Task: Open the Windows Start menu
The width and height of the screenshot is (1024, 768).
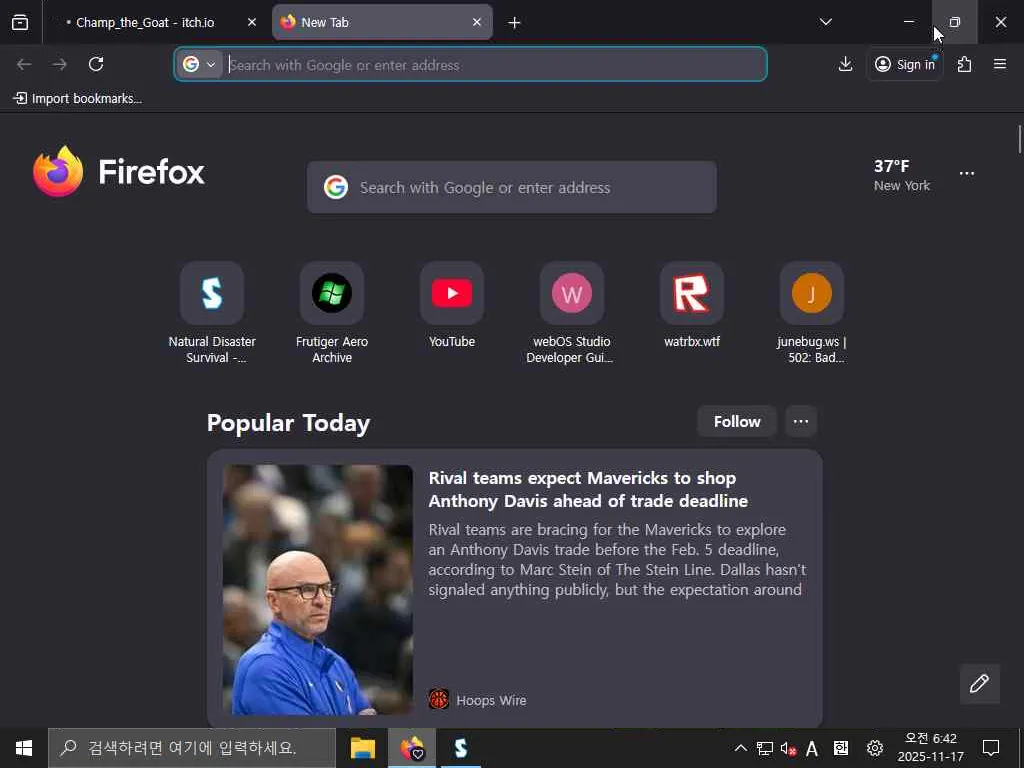Action: pyautogui.click(x=24, y=748)
